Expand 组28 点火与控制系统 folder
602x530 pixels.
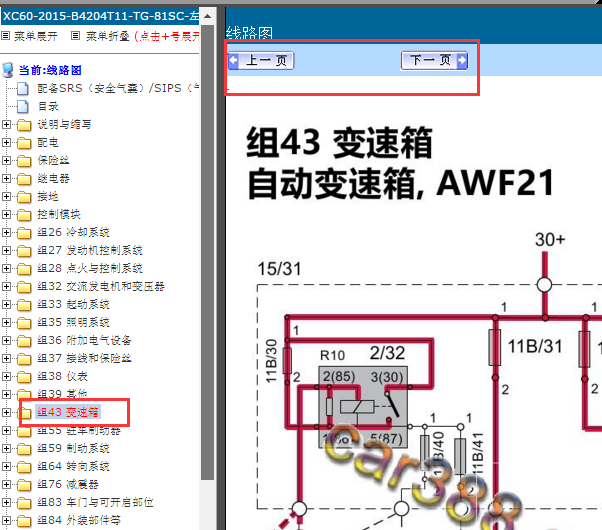tap(6, 268)
